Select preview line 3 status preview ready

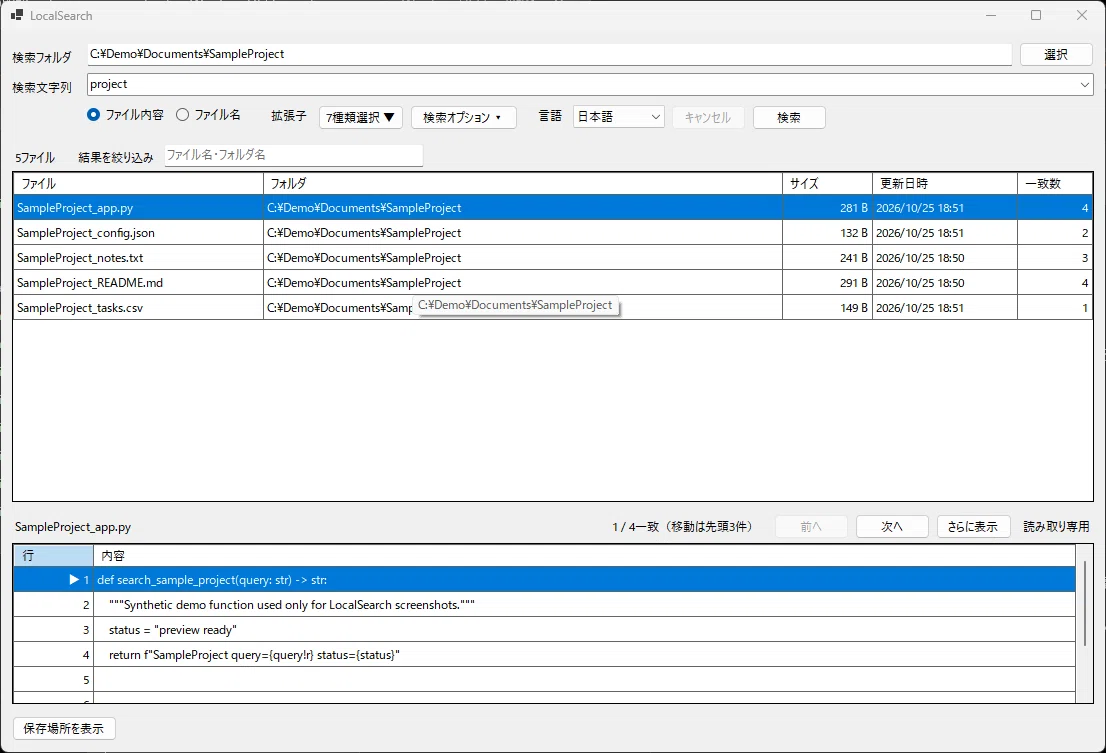[545, 630]
